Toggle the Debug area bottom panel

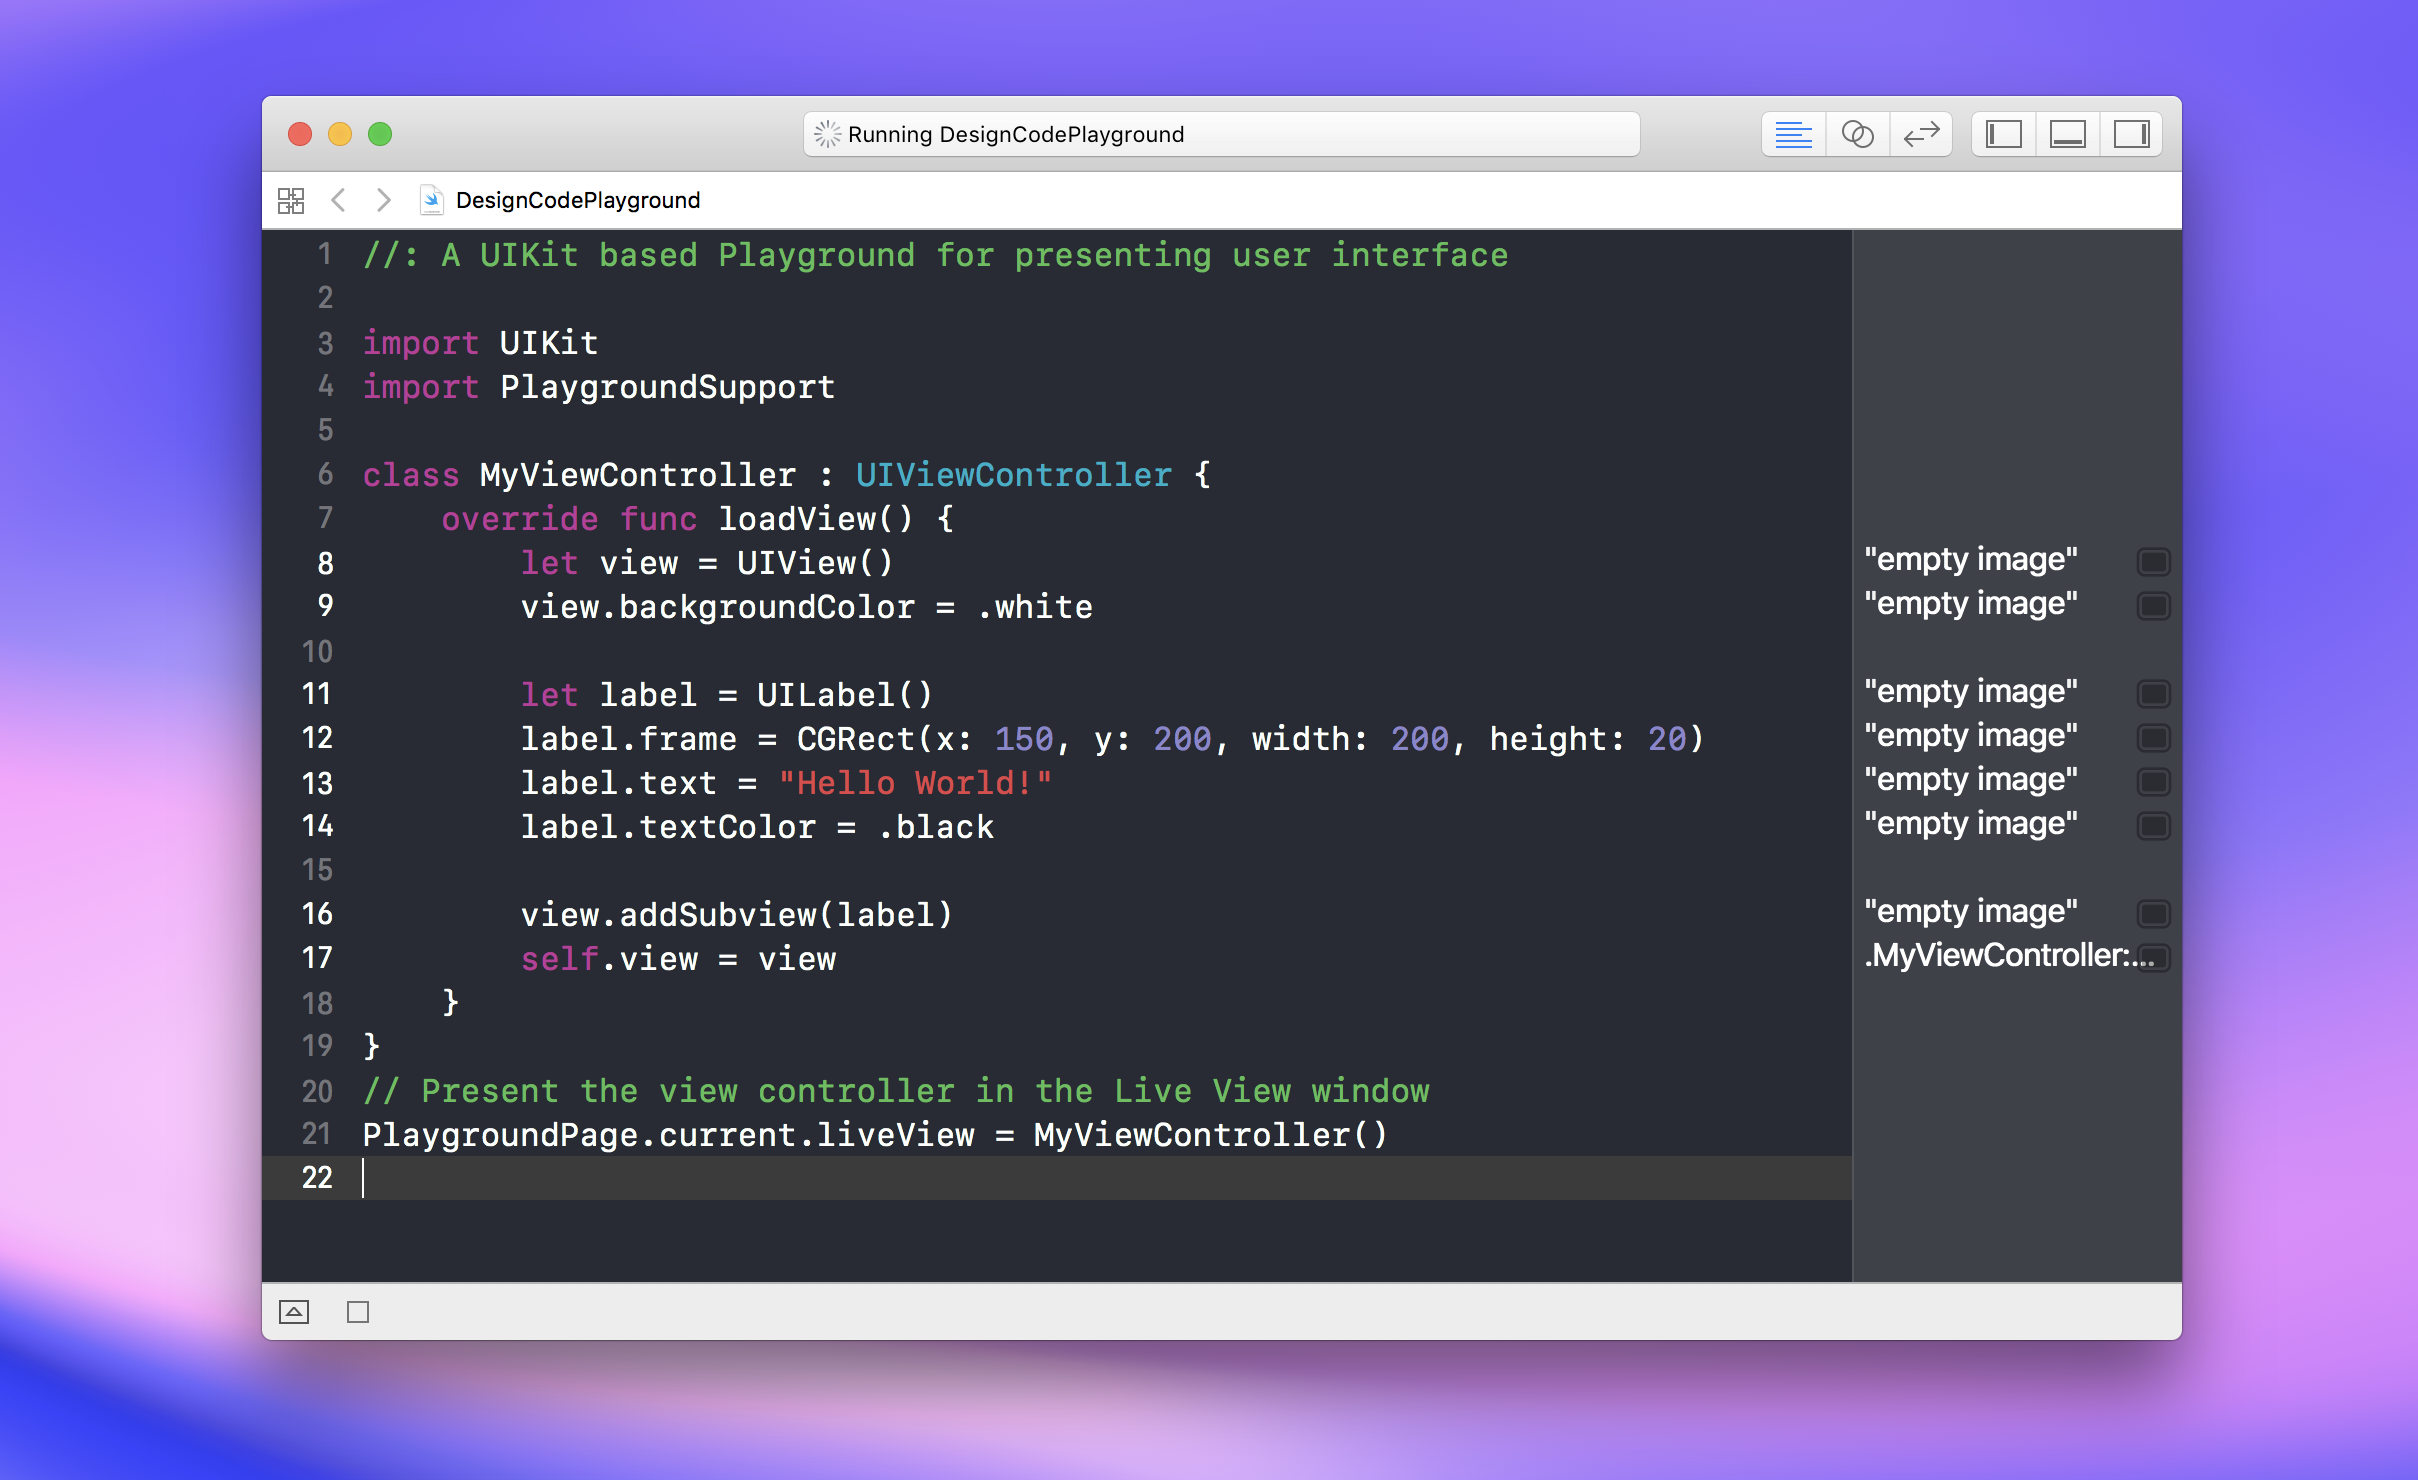pos(2067,134)
